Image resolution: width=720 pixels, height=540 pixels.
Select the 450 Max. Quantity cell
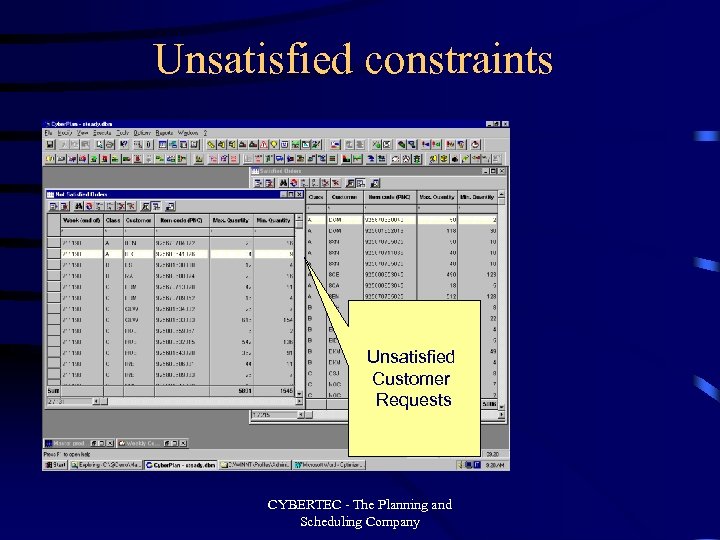437,275
